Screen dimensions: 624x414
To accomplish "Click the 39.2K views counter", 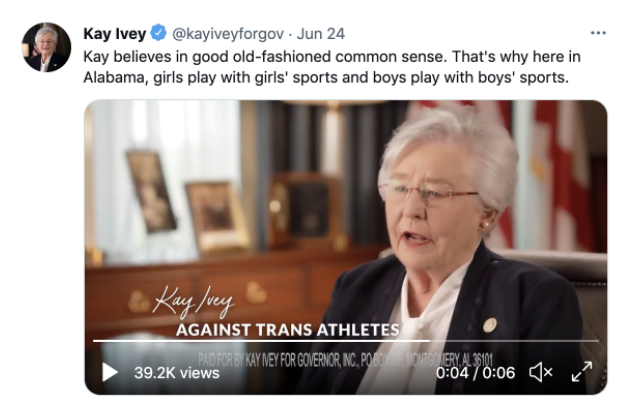I will pos(177,373).
